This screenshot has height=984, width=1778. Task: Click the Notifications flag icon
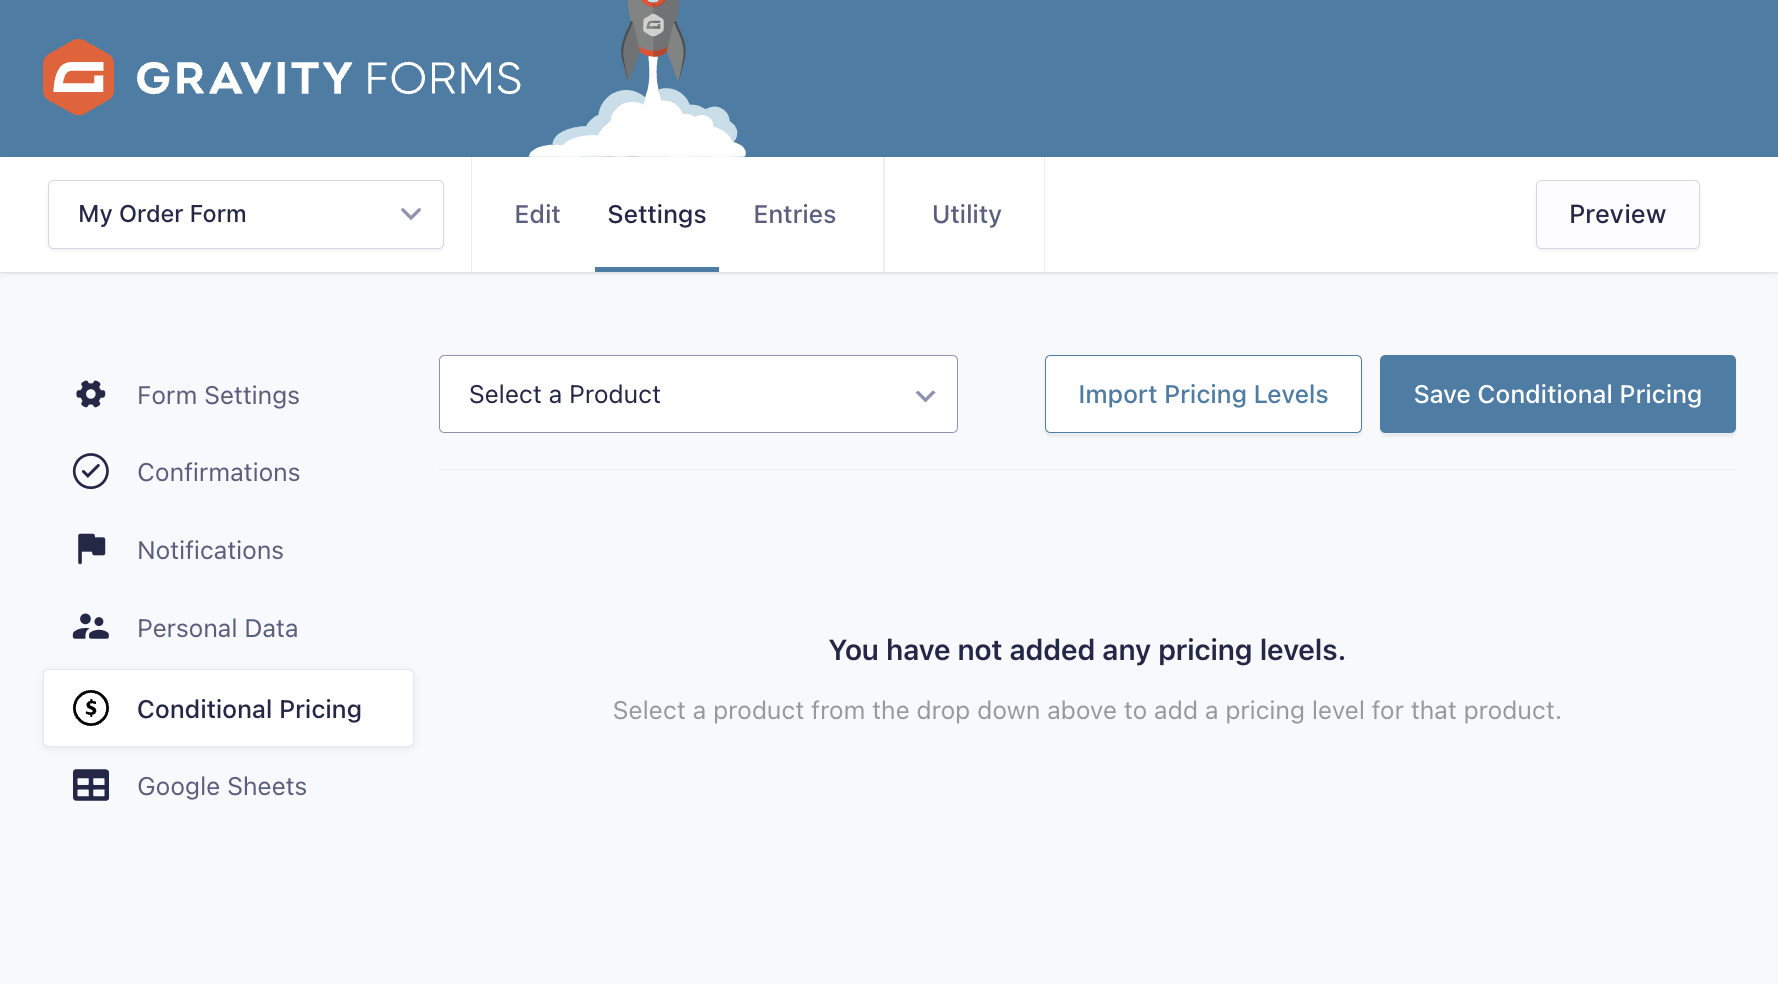(x=91, y=549)
